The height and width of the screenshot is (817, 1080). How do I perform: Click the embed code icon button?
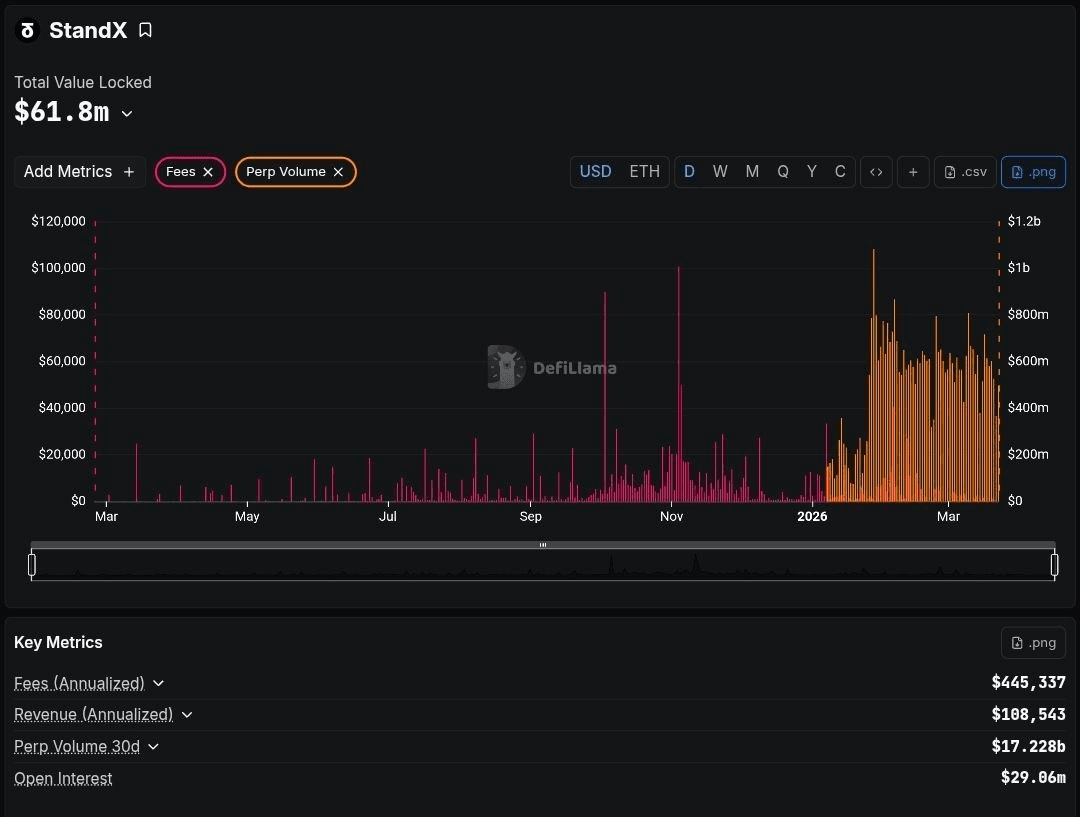(876, 172)
